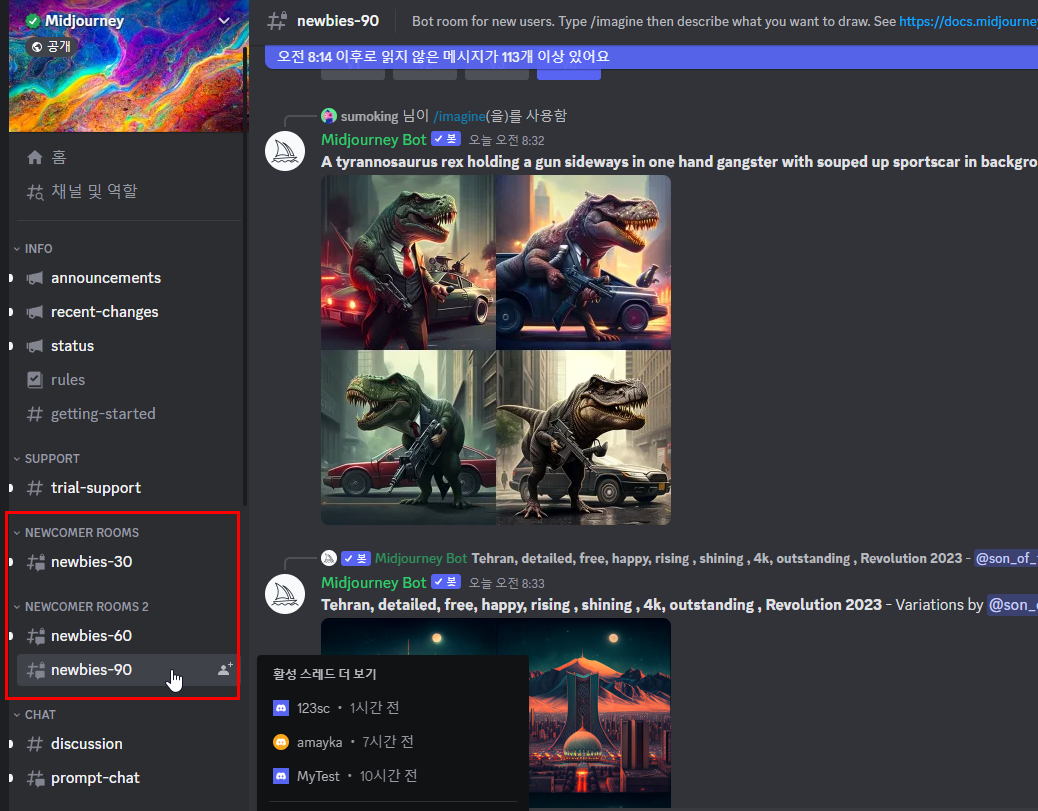Open the Midjourney server dropdown menu

(224, 21)
